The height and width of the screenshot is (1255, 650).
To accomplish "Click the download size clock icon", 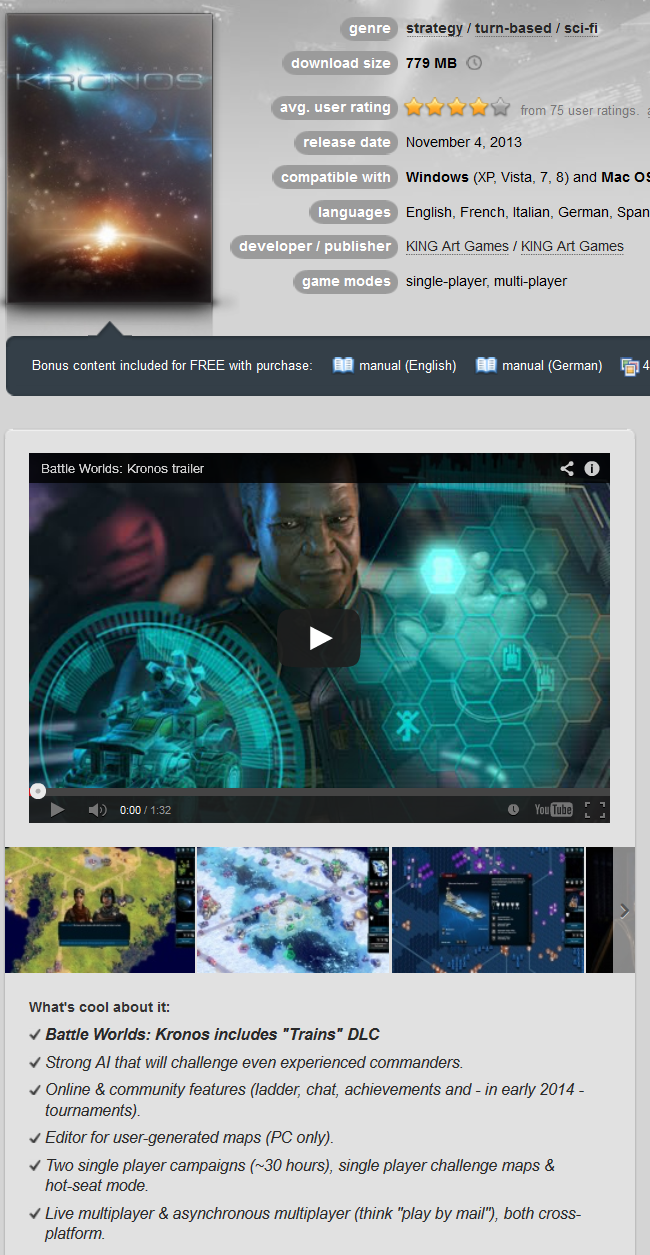I will pyautogui.click(x=474, y=63).
